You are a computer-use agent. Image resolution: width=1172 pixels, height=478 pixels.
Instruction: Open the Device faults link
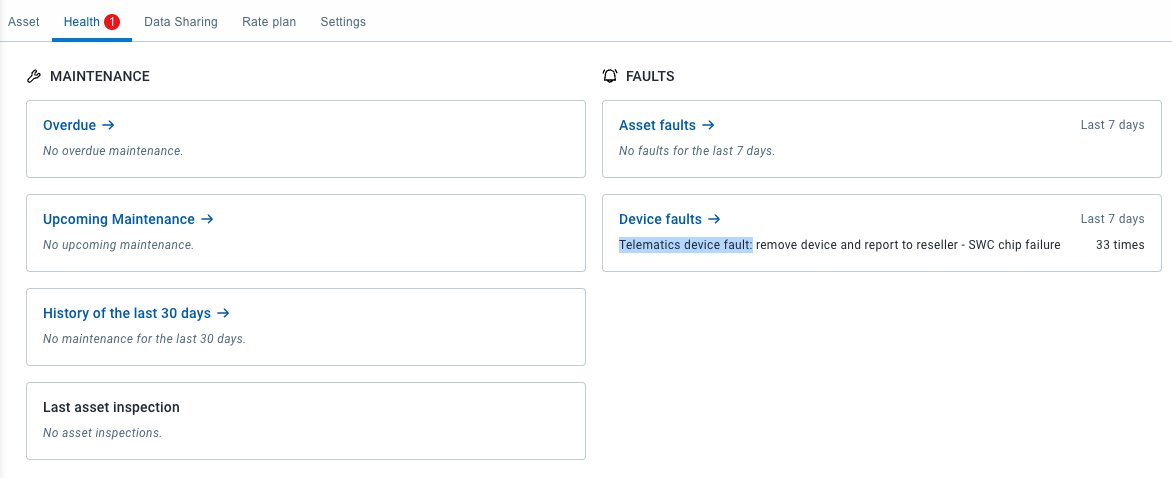[660, 219]
